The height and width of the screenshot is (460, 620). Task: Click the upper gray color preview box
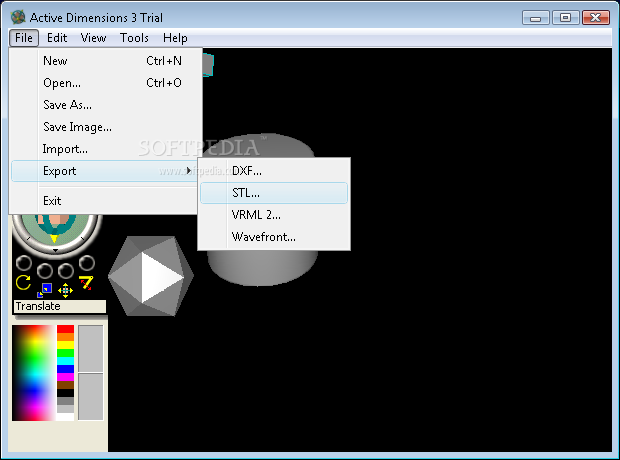coord(91,349)
